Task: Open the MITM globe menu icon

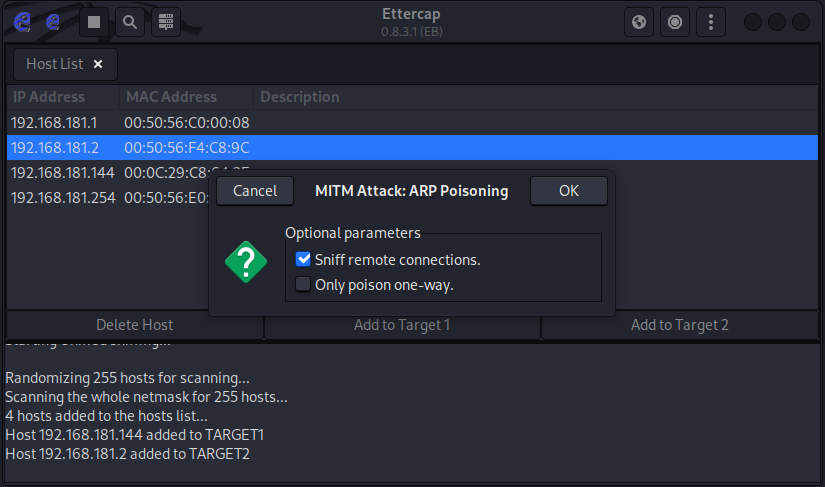Action: click(639, 22)
